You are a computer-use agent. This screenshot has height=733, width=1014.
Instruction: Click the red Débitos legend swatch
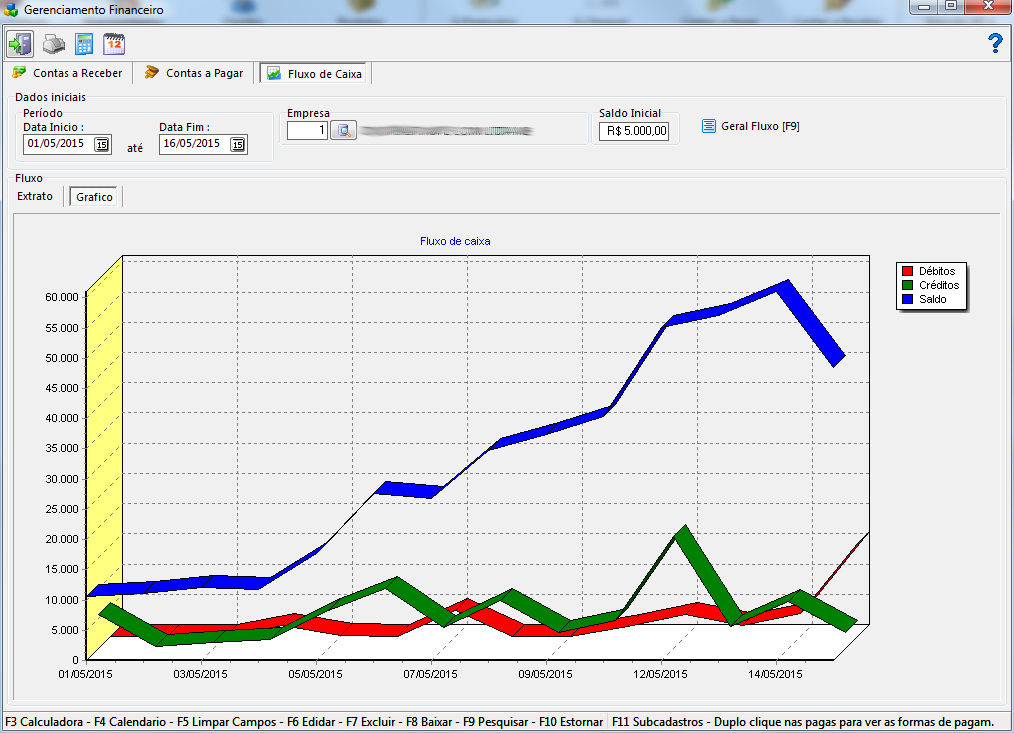coord(908,271)
